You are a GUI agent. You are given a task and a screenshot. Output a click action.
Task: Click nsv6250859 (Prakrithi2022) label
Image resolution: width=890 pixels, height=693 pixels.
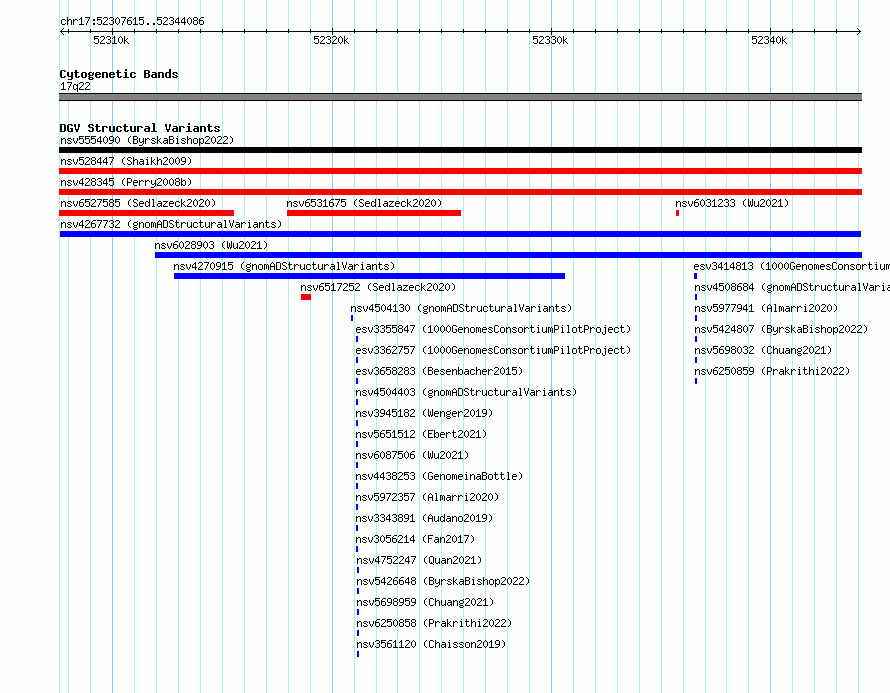click(772, 371)
